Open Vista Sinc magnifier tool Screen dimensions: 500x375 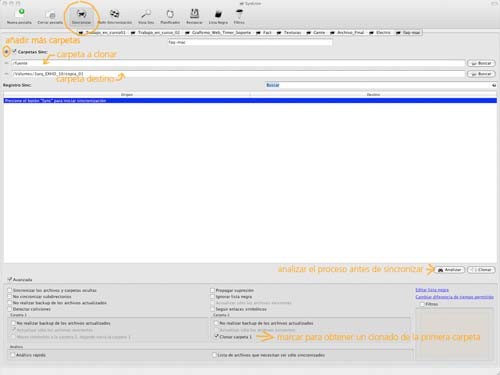coord(146,16)
